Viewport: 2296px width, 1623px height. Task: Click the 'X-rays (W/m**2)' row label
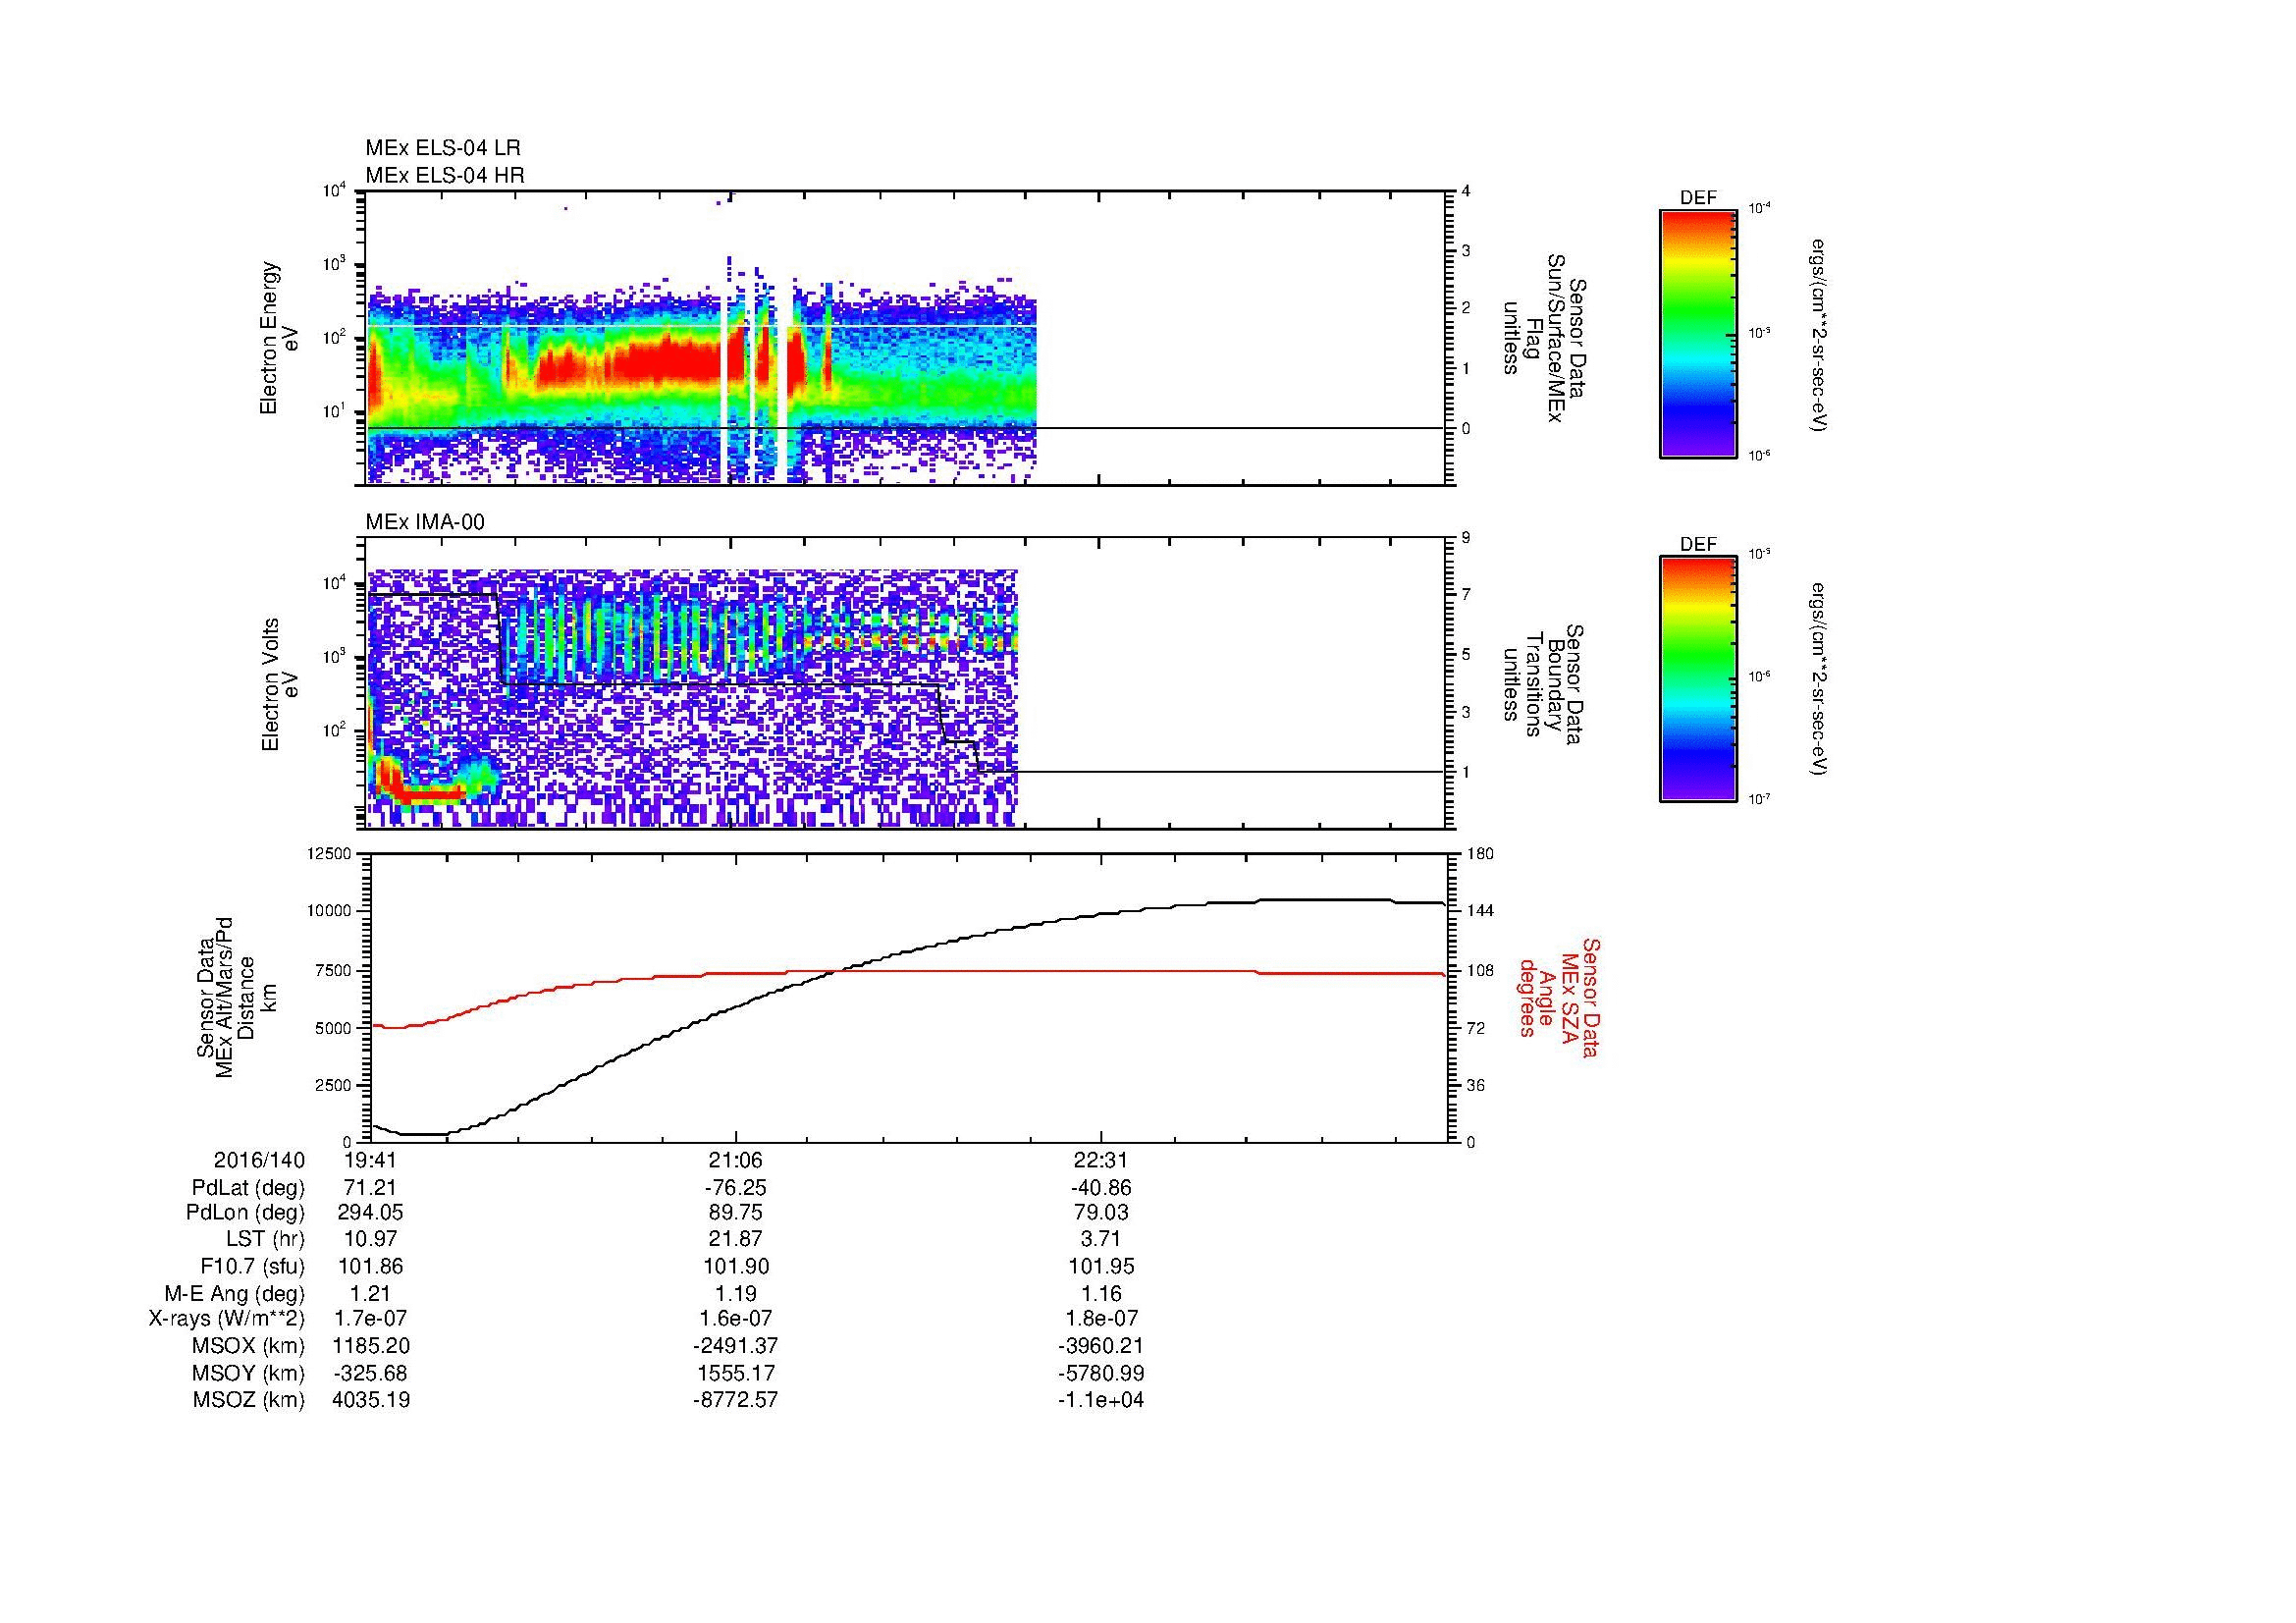click(227, 1319)
